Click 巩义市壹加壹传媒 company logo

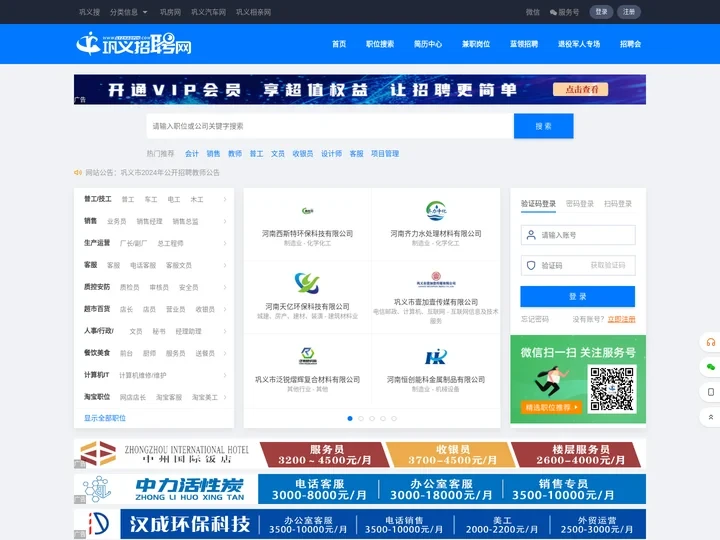tap(436, 279)
